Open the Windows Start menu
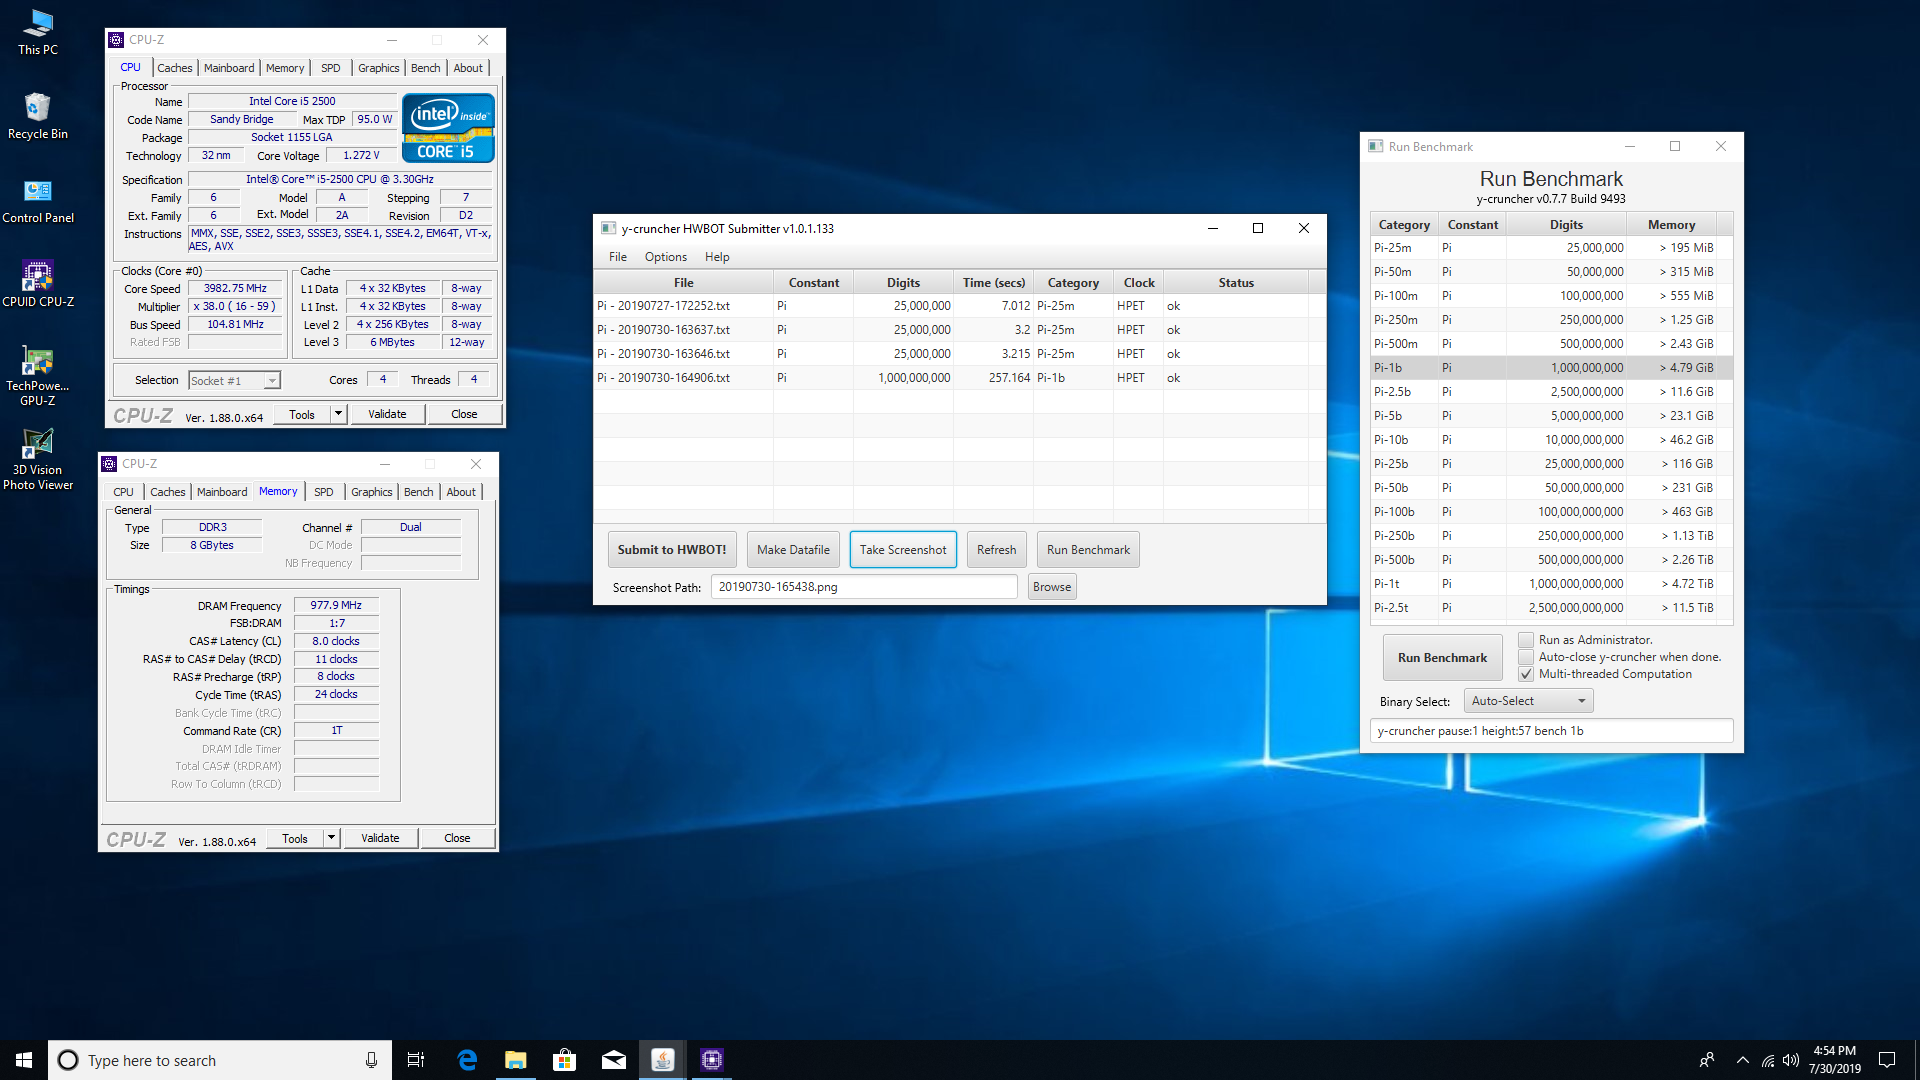This screenshot has height=1080, width=1920. 24,1060
